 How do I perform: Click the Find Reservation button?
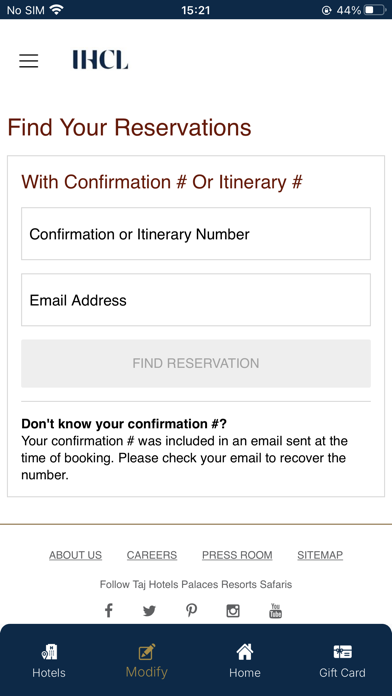point(196,364)
